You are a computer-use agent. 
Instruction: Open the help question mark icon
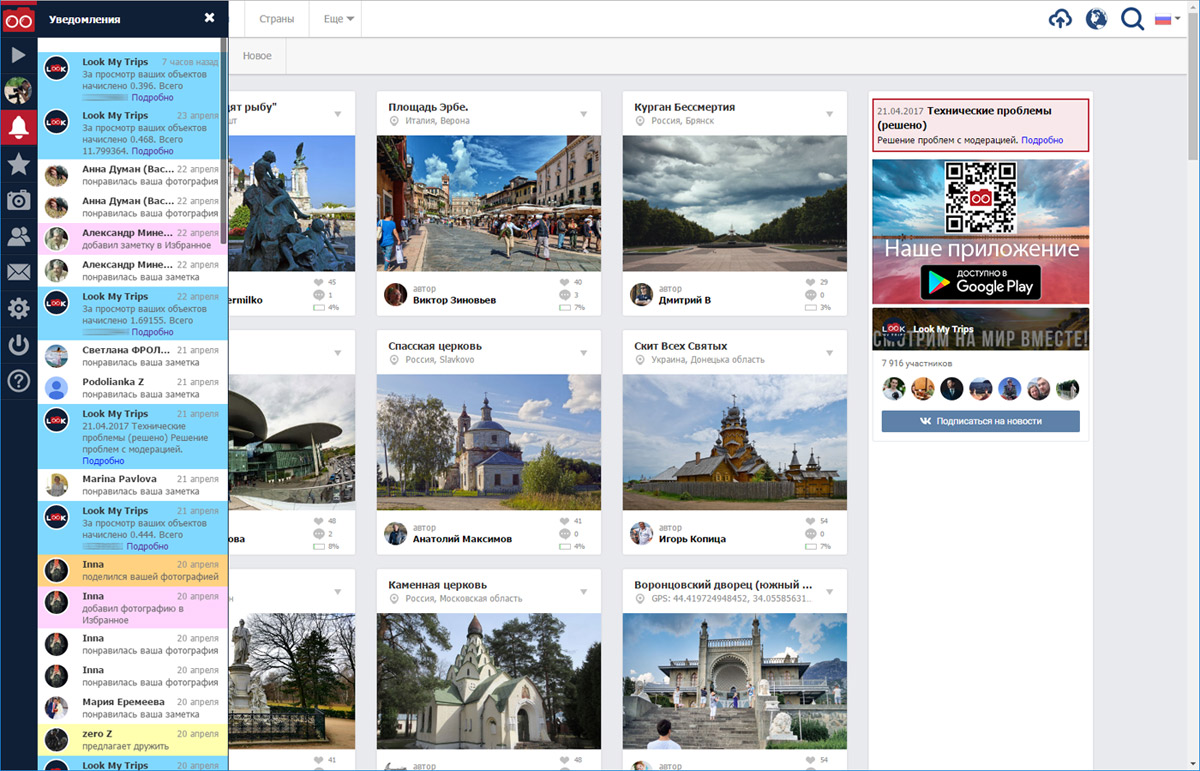pyautogui.click(x=18, y=381)
